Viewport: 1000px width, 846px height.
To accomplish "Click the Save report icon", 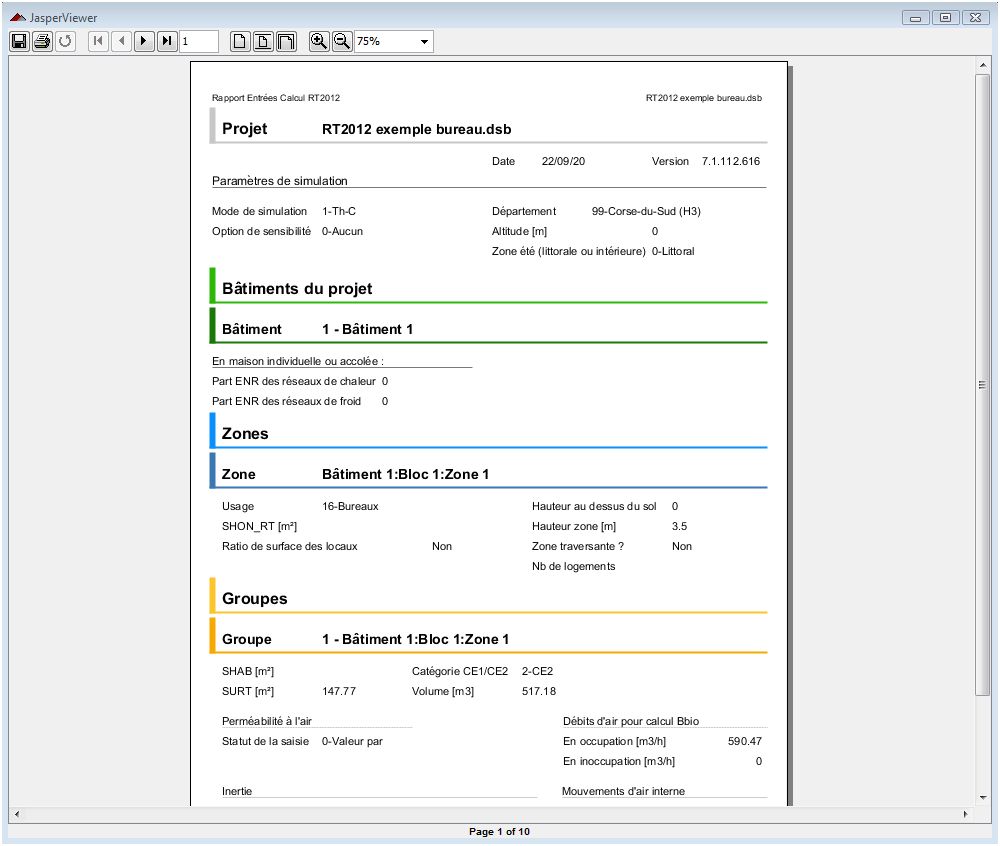I will point(18,41).
